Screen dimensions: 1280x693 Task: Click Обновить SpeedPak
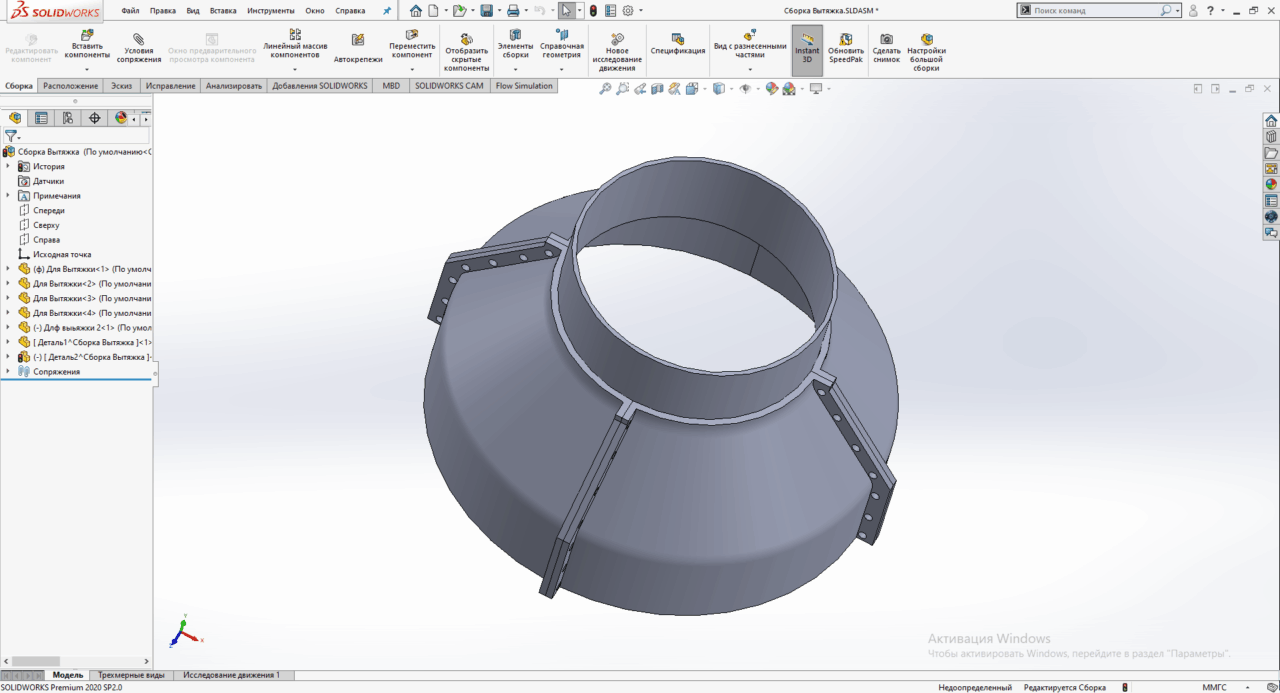(x=846, y=49)
